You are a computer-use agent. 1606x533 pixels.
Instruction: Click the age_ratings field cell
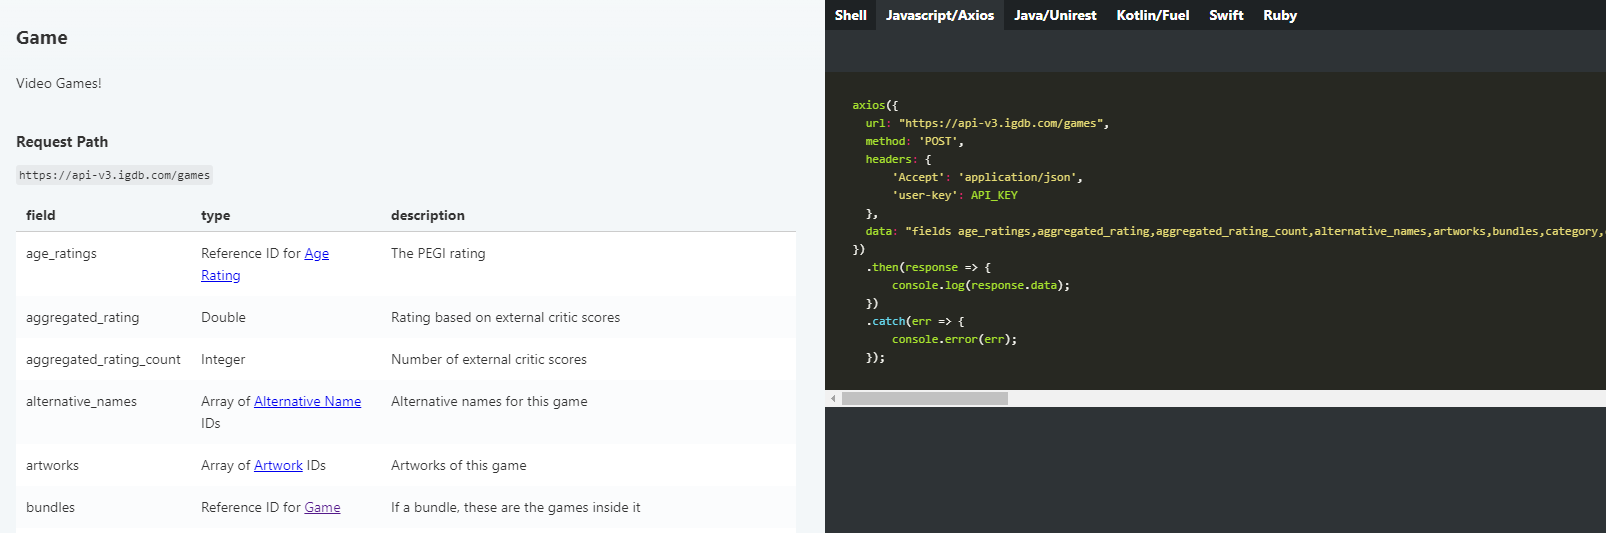click(61, 254)
